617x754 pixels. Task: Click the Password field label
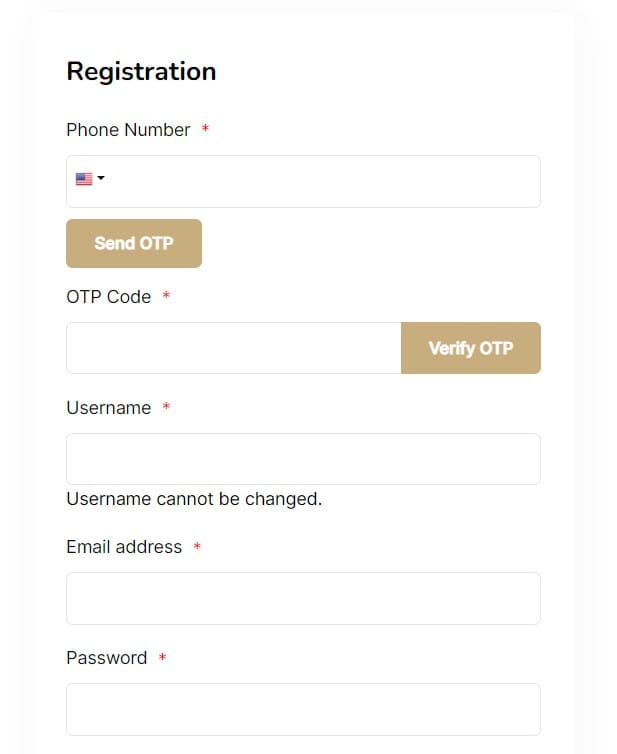click(x=107, y=658)
